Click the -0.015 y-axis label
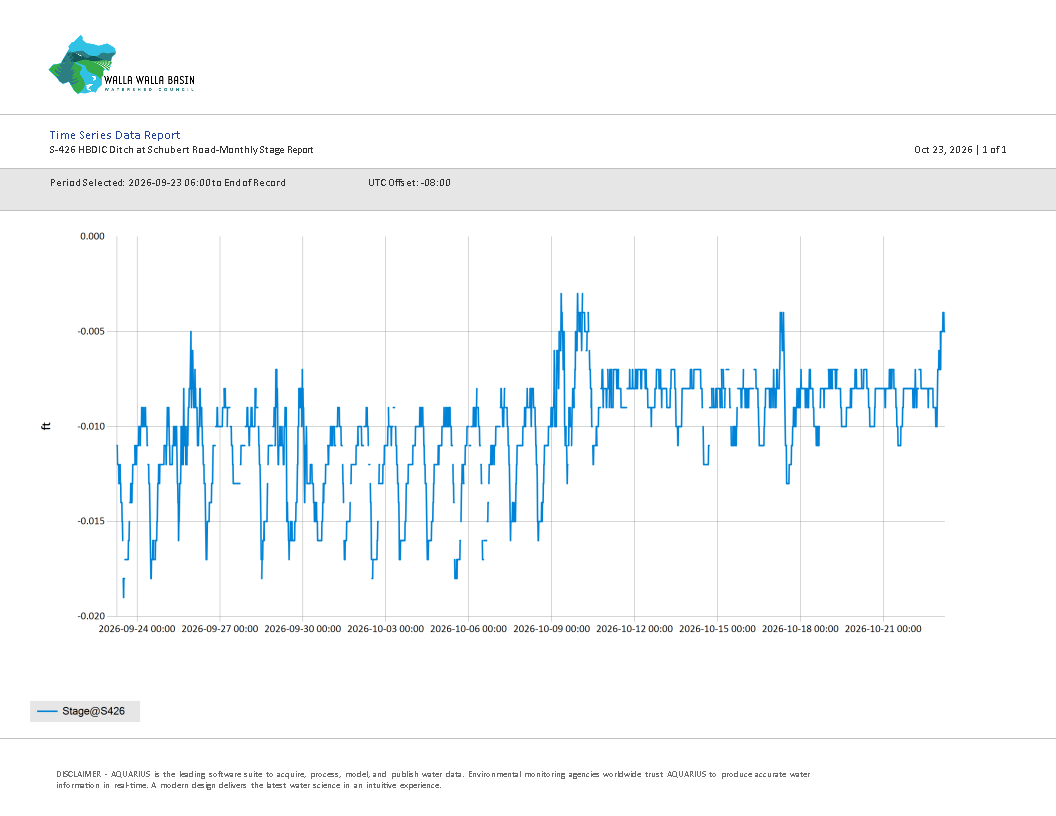The height and width of the screenshot is (816, 1056). point(91,521)
